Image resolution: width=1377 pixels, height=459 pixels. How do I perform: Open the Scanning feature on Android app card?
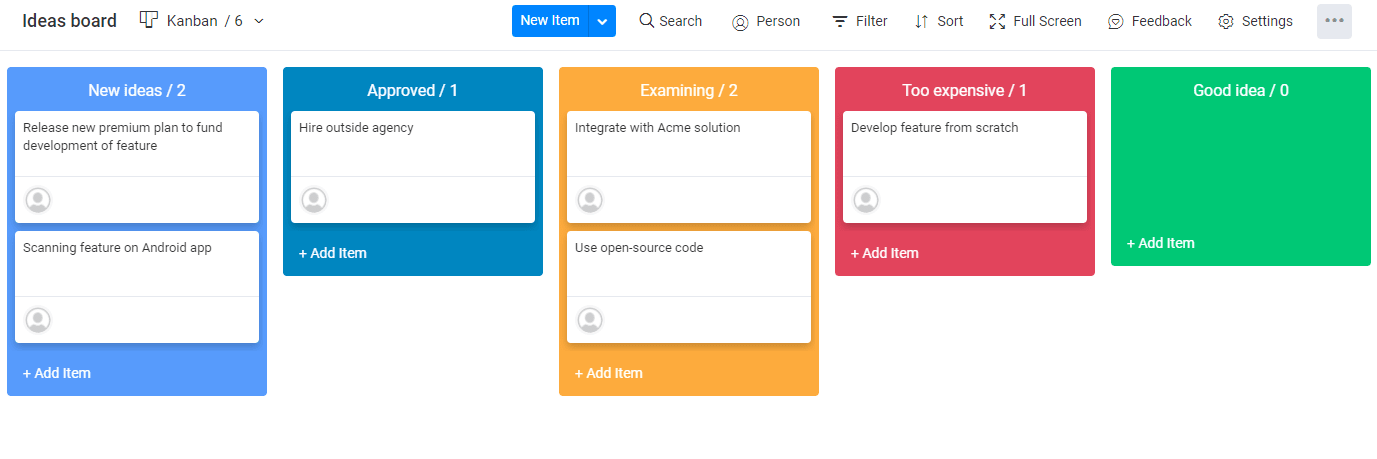coord(137,287)
